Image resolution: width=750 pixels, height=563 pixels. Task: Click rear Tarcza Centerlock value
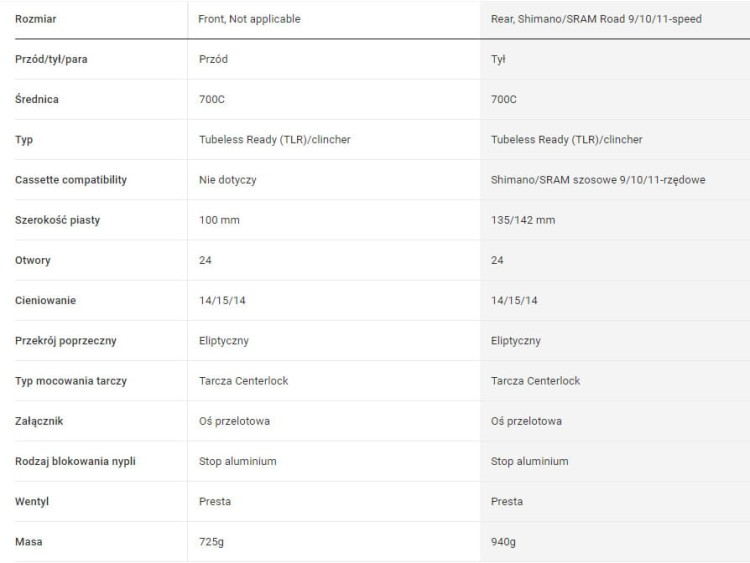535,381
